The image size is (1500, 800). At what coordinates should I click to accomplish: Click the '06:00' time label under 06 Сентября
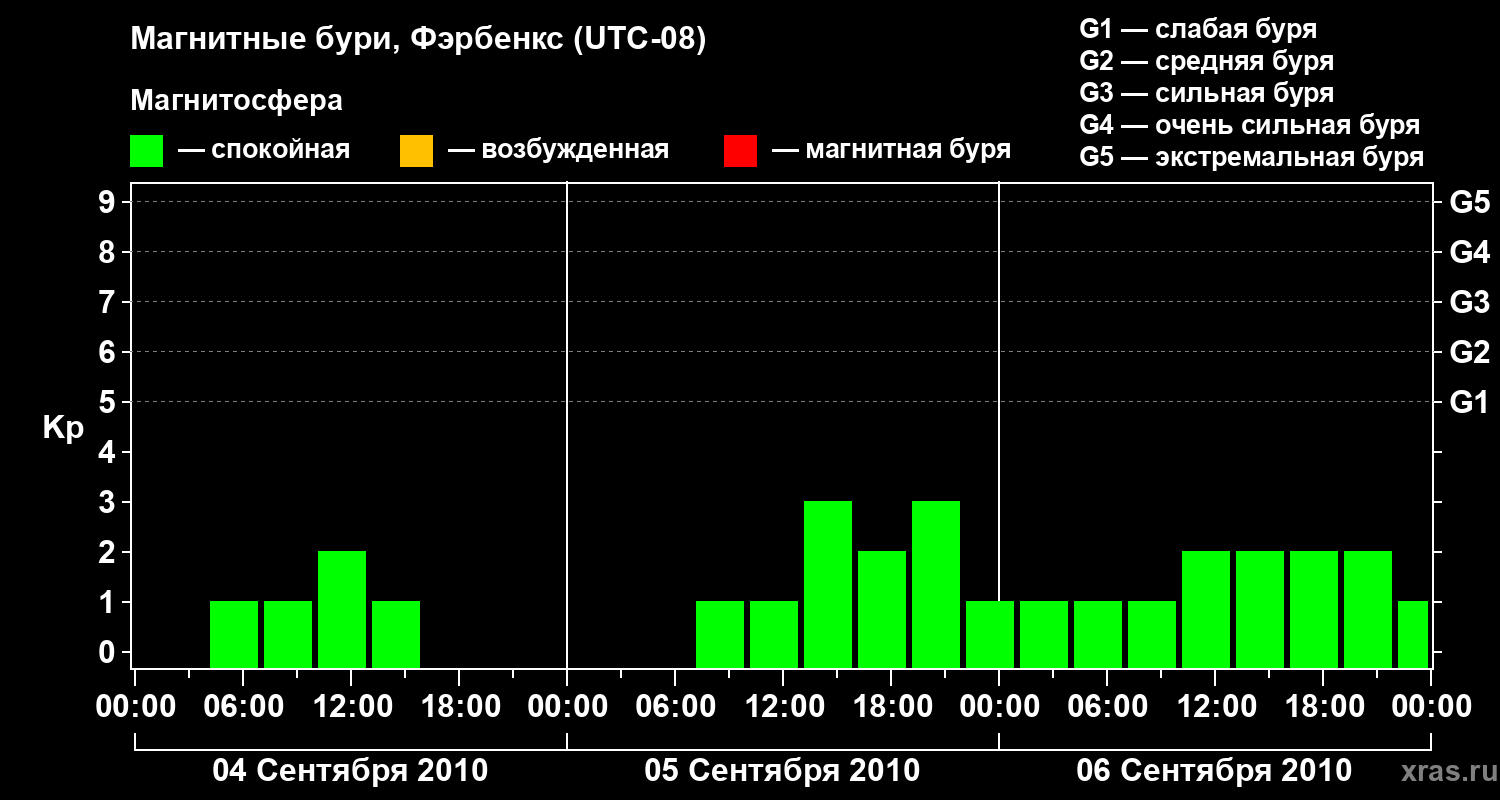1107,707
